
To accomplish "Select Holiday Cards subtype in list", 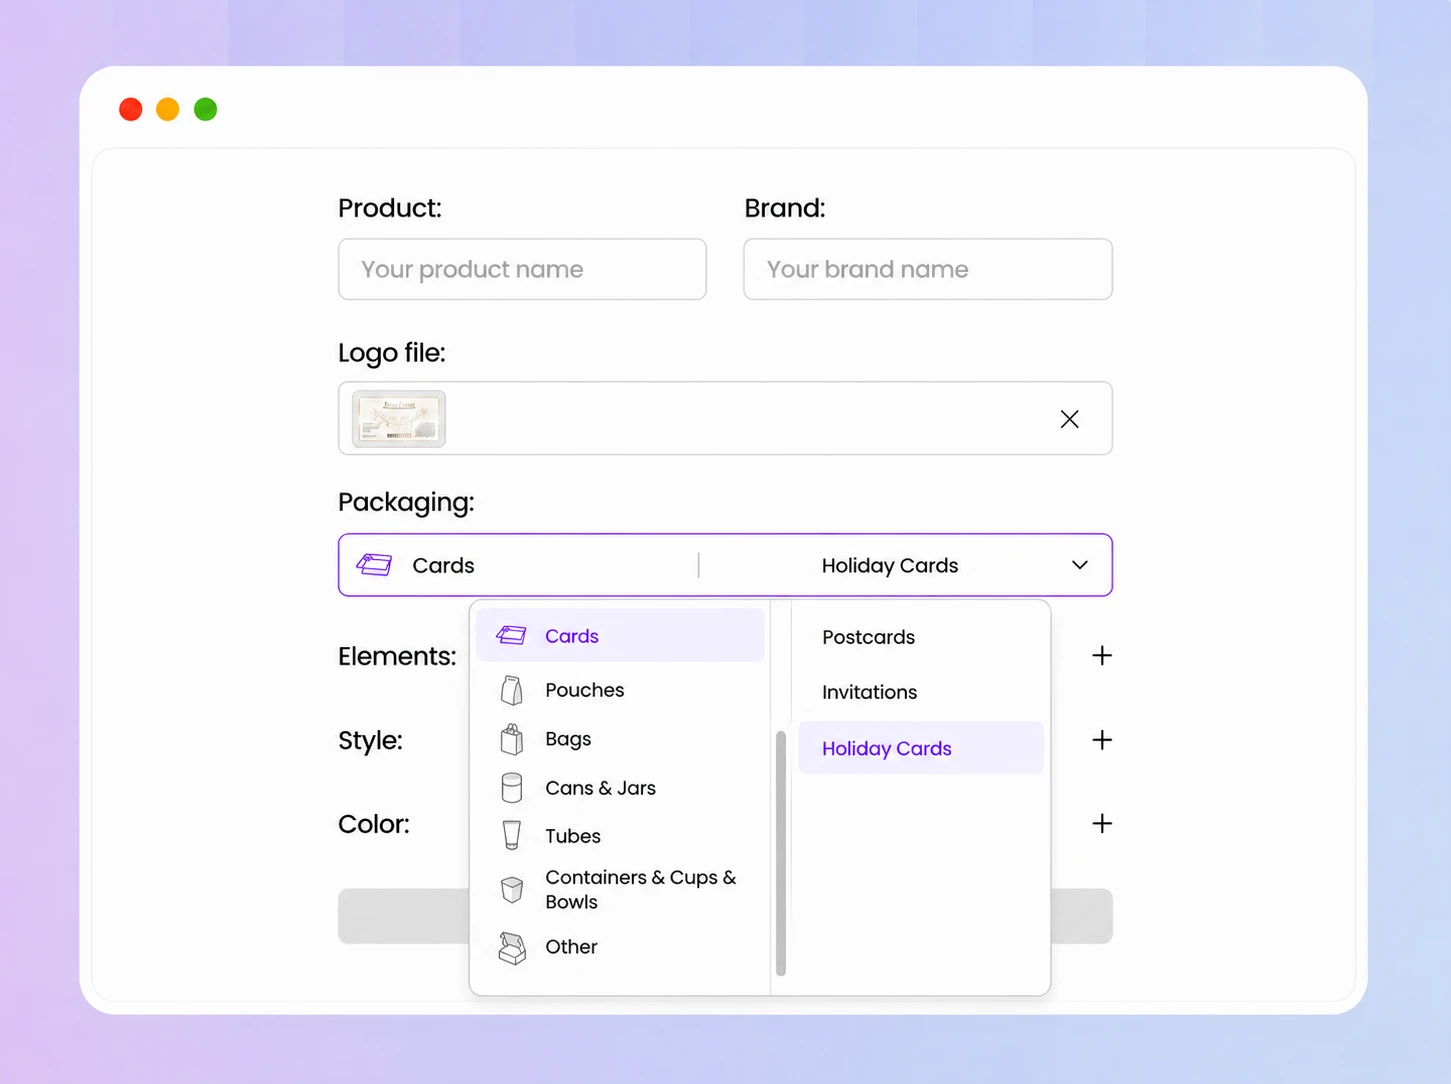I will pyautogui.click(x=921, y=748).
